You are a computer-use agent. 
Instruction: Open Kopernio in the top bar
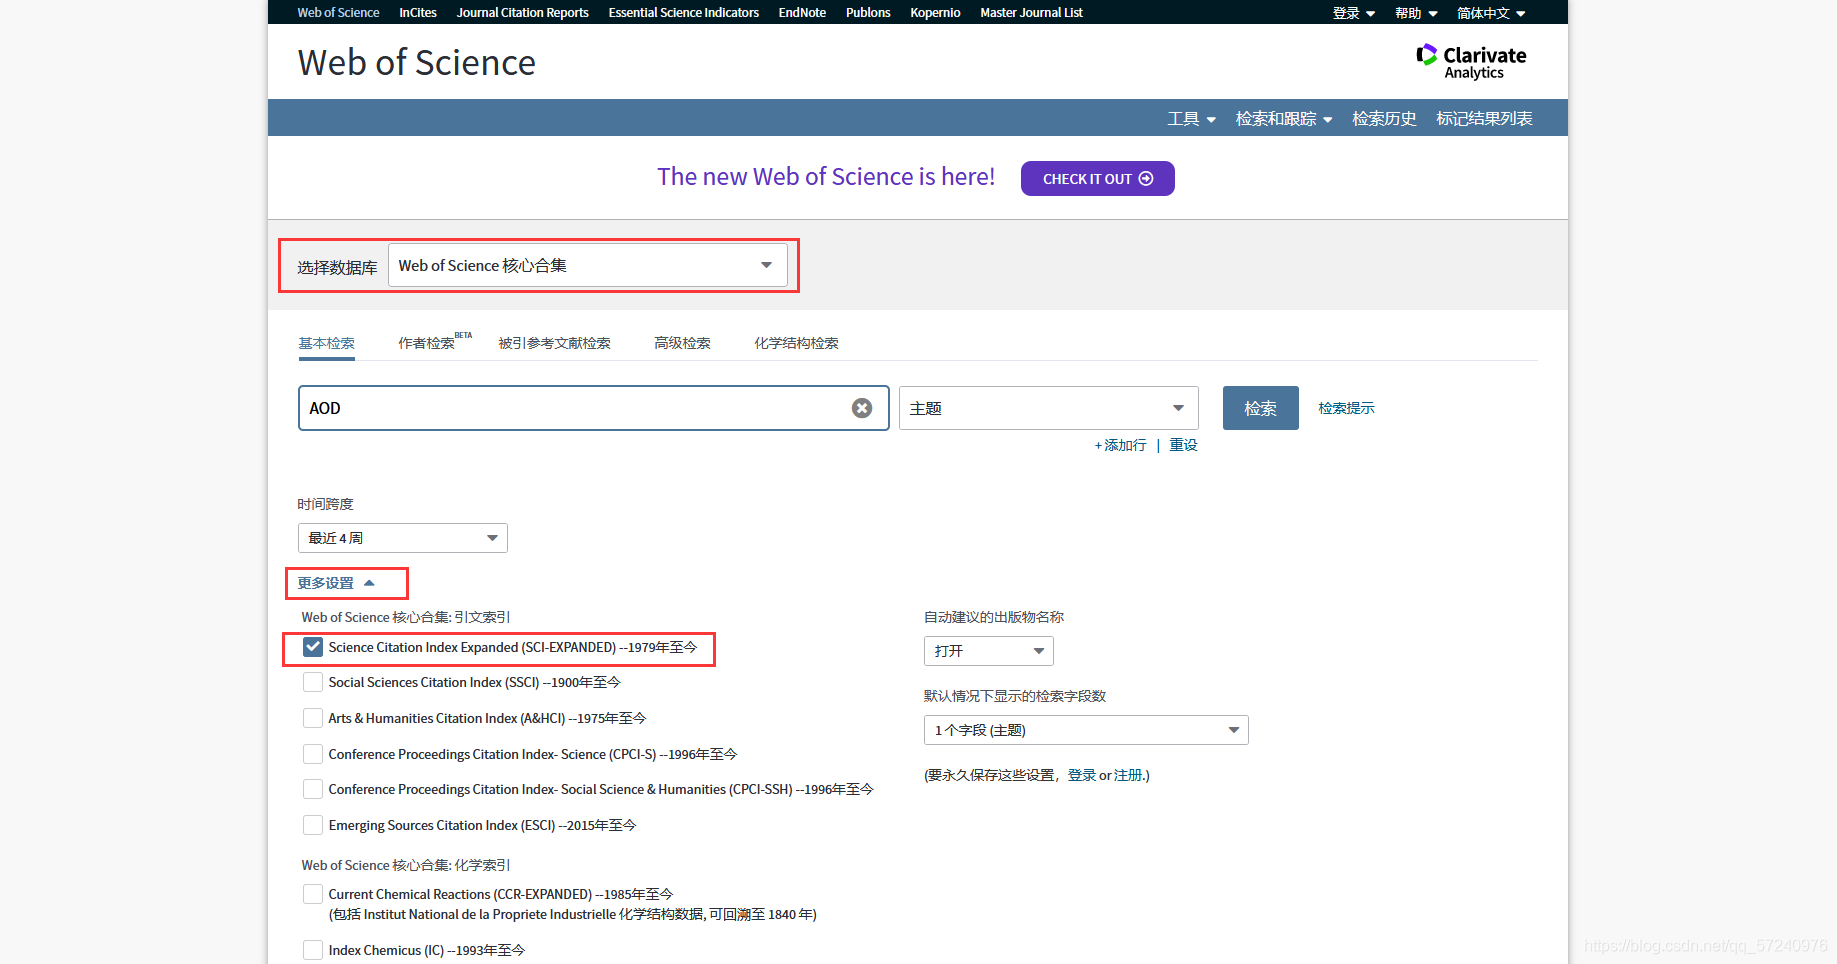pos(935,13)
